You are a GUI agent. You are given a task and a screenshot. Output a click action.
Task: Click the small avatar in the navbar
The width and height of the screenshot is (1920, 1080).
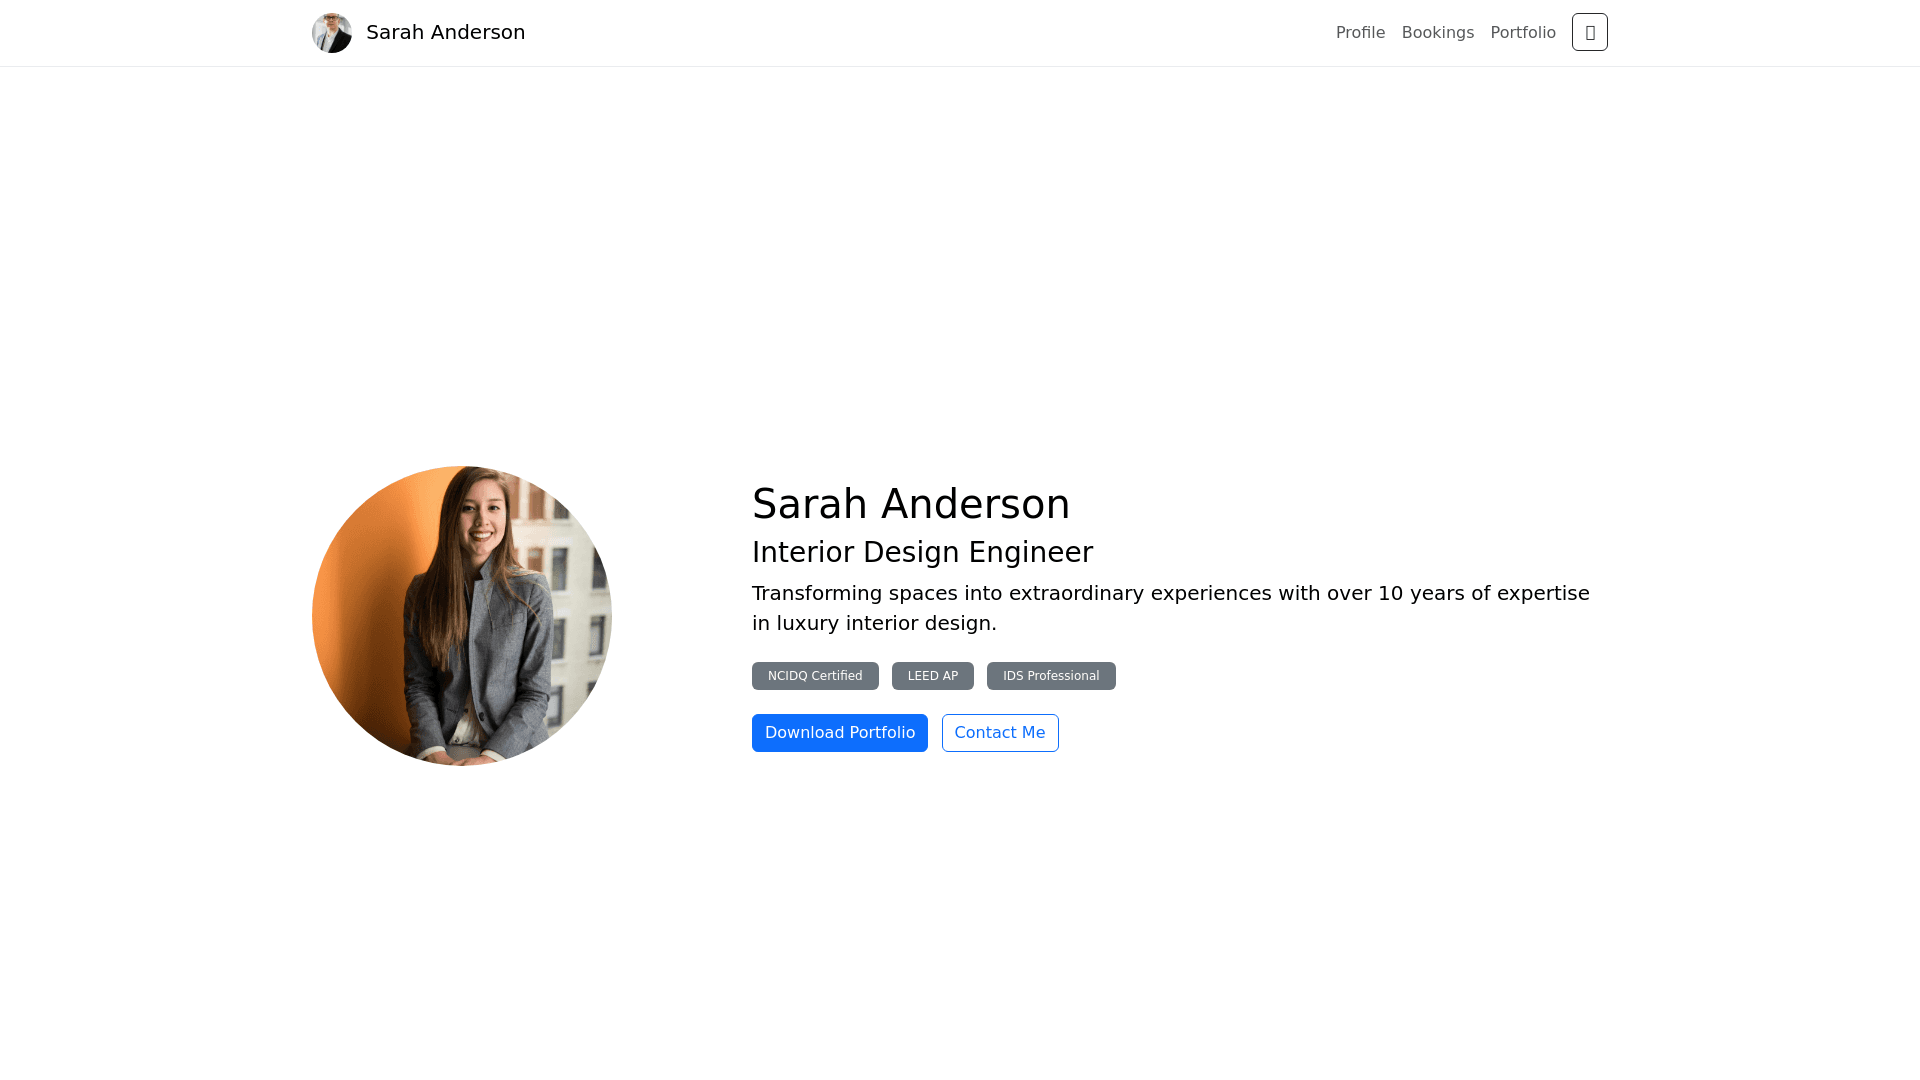click(331, 33)
